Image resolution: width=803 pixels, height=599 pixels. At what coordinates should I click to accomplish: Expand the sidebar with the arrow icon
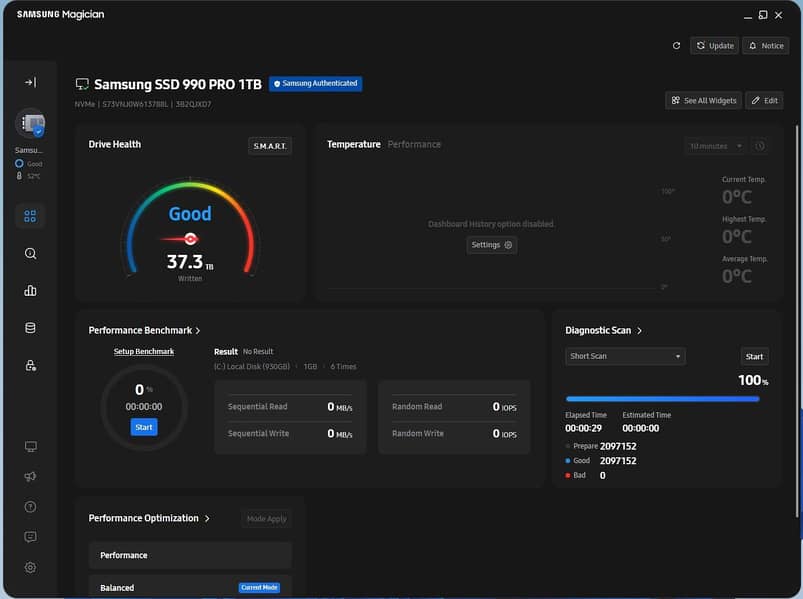[x=31, y=82]
